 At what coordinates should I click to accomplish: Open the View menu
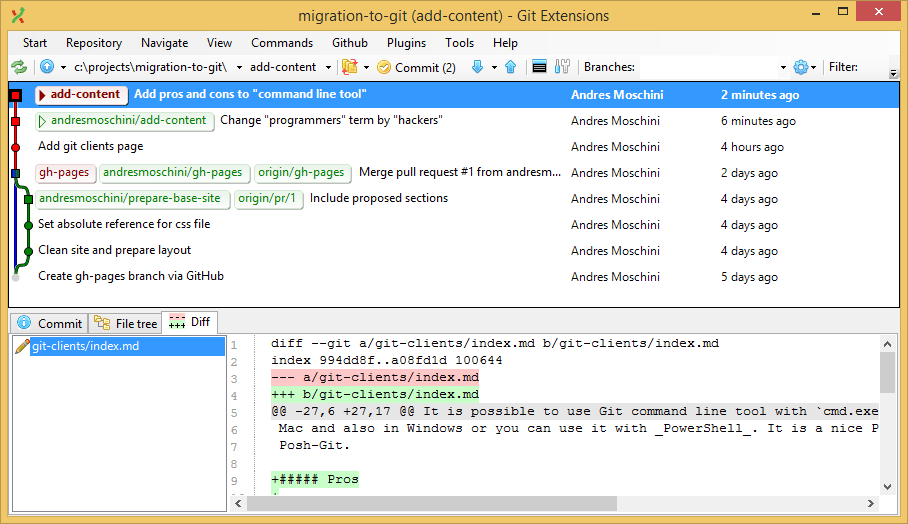point(219,43)
